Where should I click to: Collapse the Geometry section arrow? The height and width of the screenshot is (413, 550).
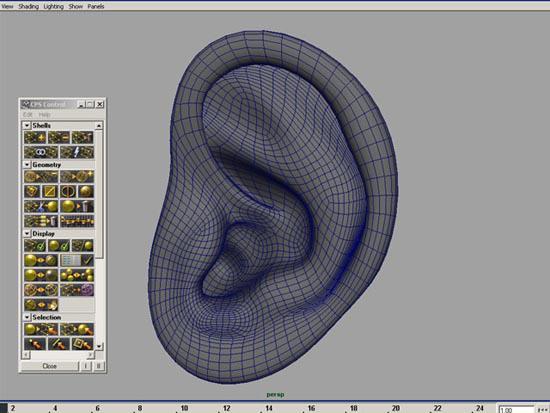(27, 165)
